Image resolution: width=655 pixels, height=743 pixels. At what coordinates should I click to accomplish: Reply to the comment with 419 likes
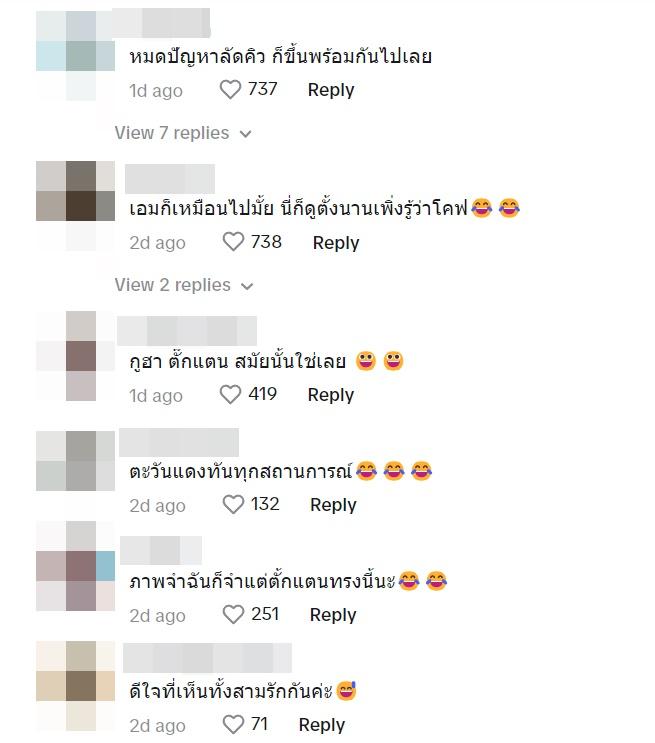(x=331, y=395)
